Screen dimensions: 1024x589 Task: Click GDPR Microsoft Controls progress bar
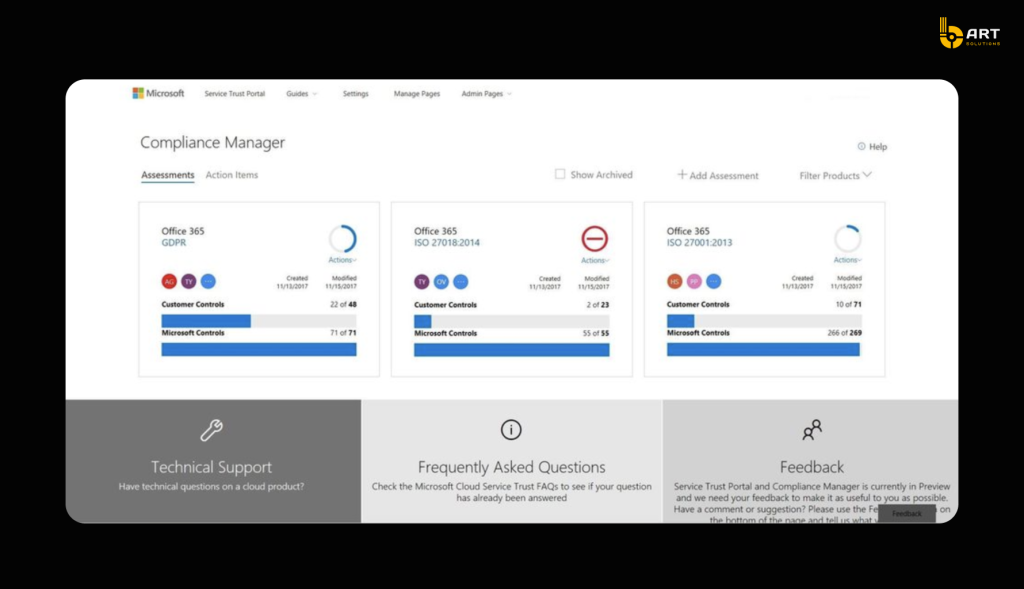pos(259,349)
